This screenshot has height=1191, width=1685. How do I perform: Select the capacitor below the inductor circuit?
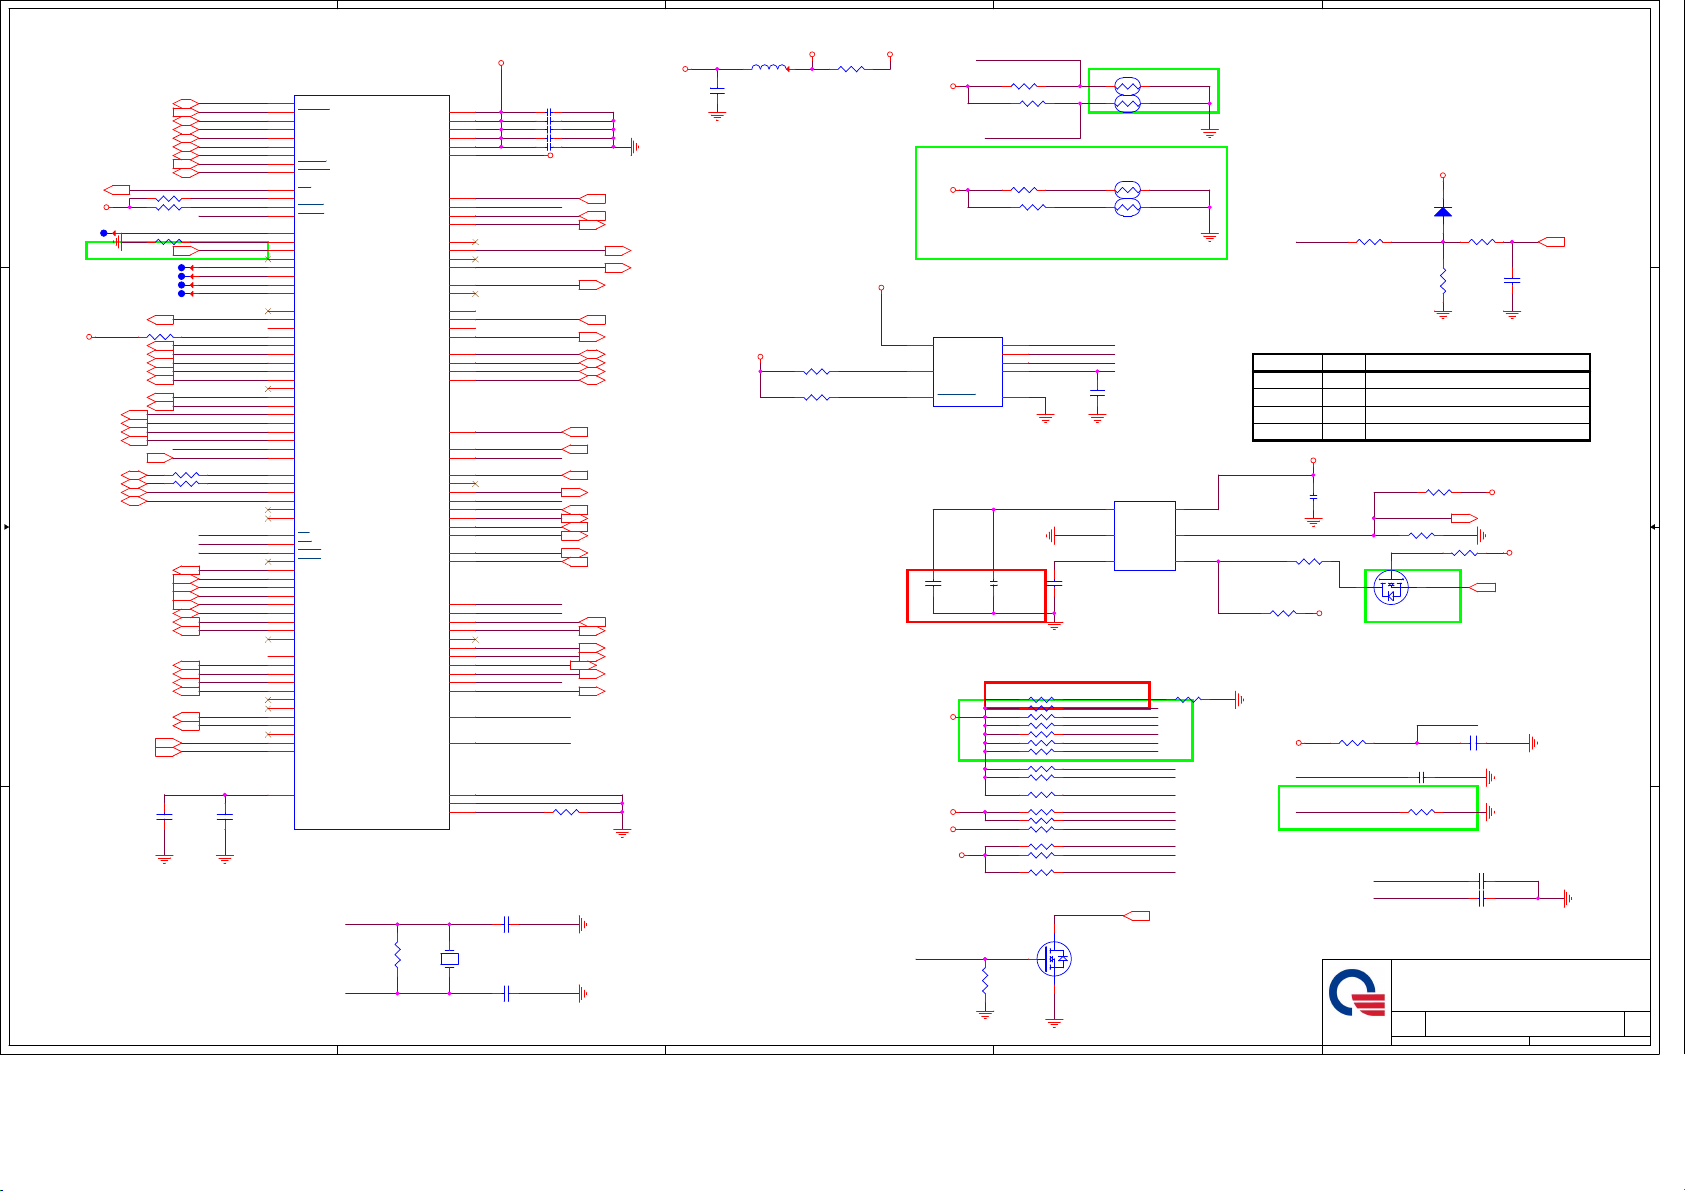click(717, 90)
